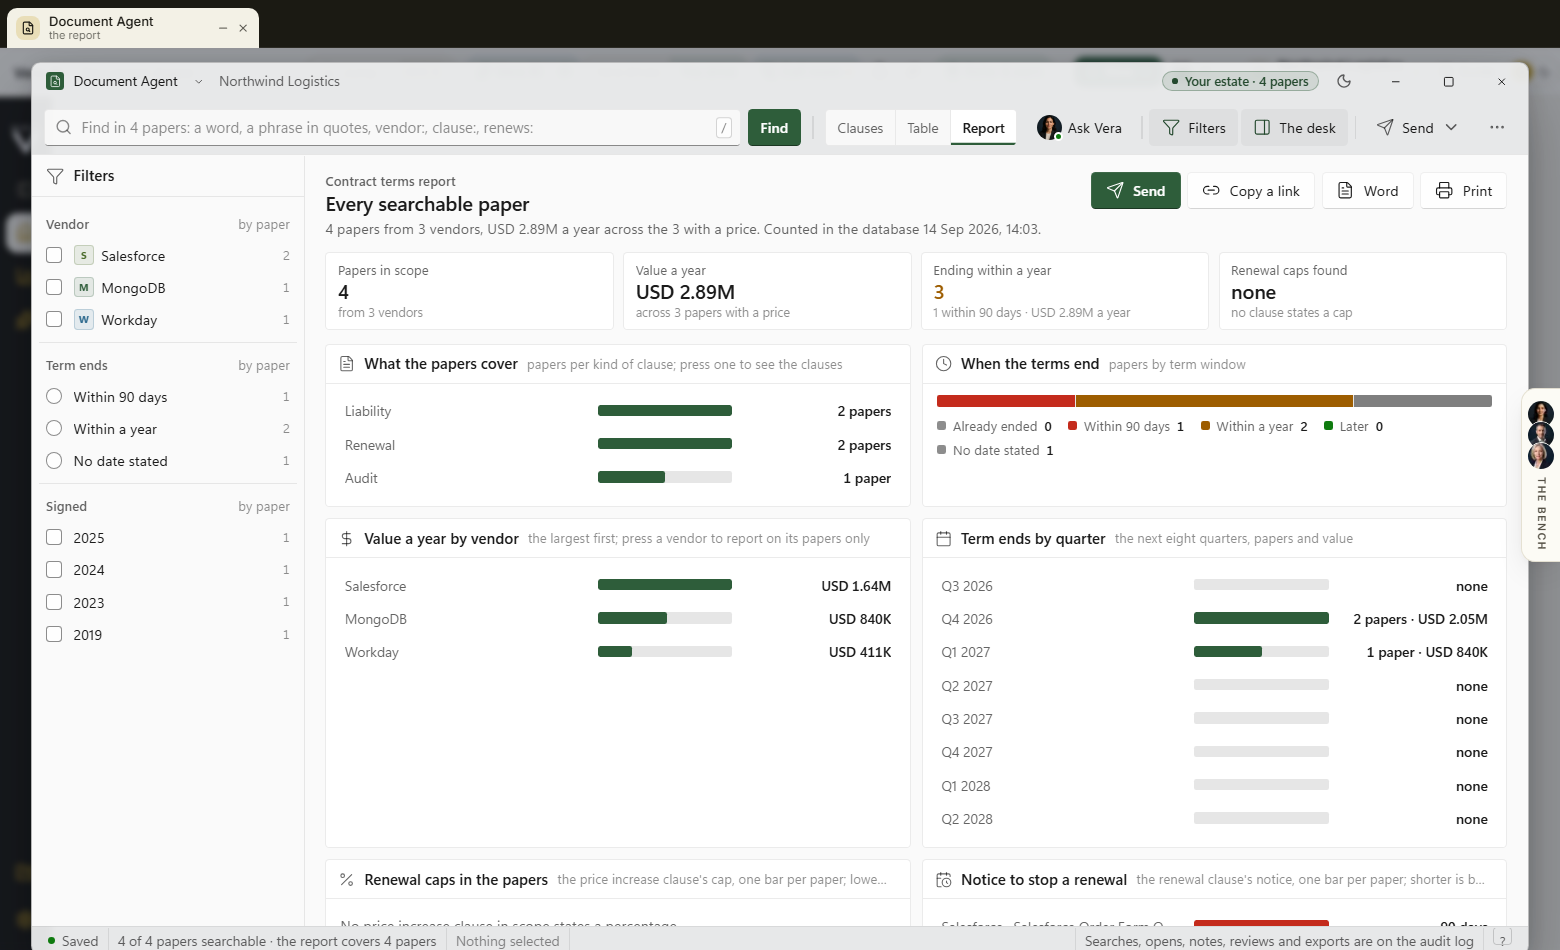Check the Workday vendor filter
The image size is (1560, 950).
point(54,319)
